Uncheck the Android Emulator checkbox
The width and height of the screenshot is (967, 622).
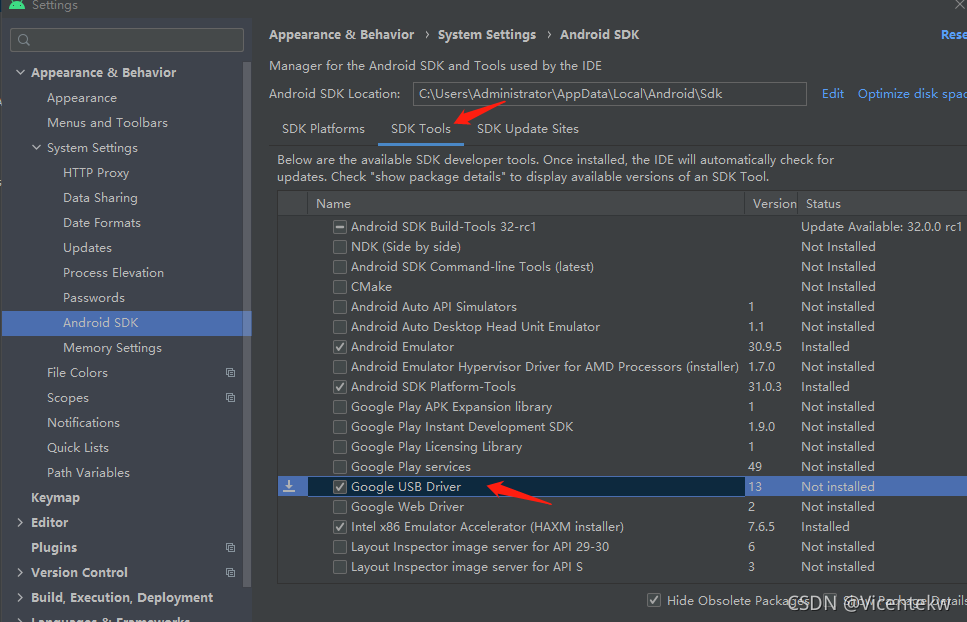339,346
